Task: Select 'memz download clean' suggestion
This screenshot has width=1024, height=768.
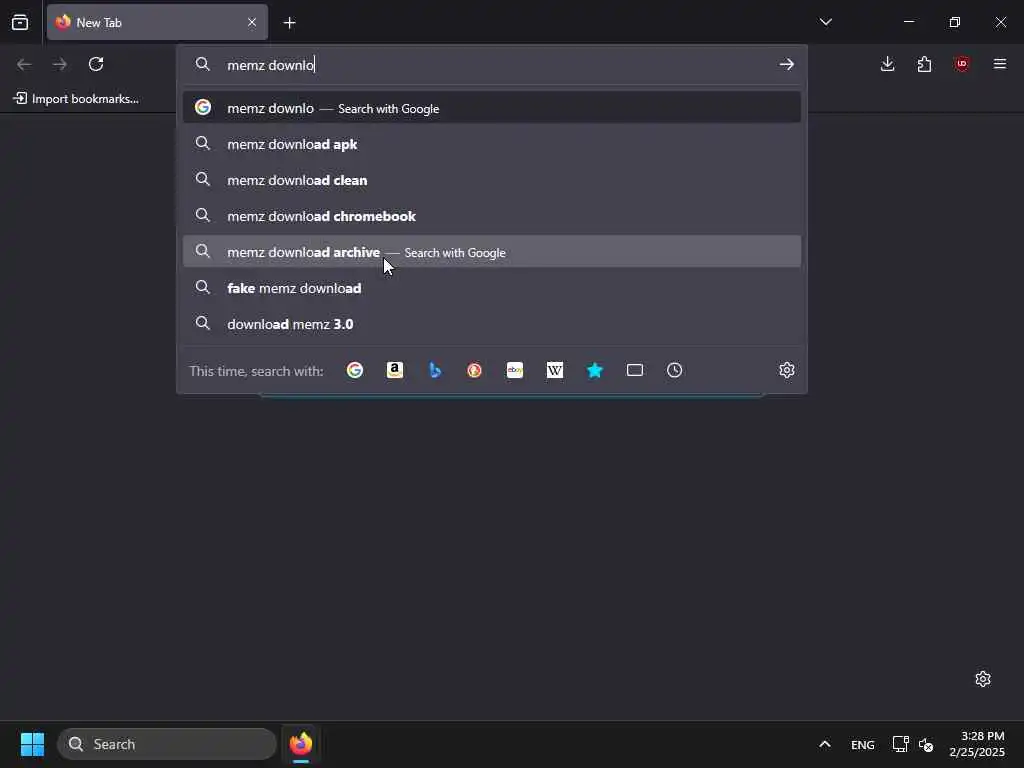Action: (x=492, y=180)
